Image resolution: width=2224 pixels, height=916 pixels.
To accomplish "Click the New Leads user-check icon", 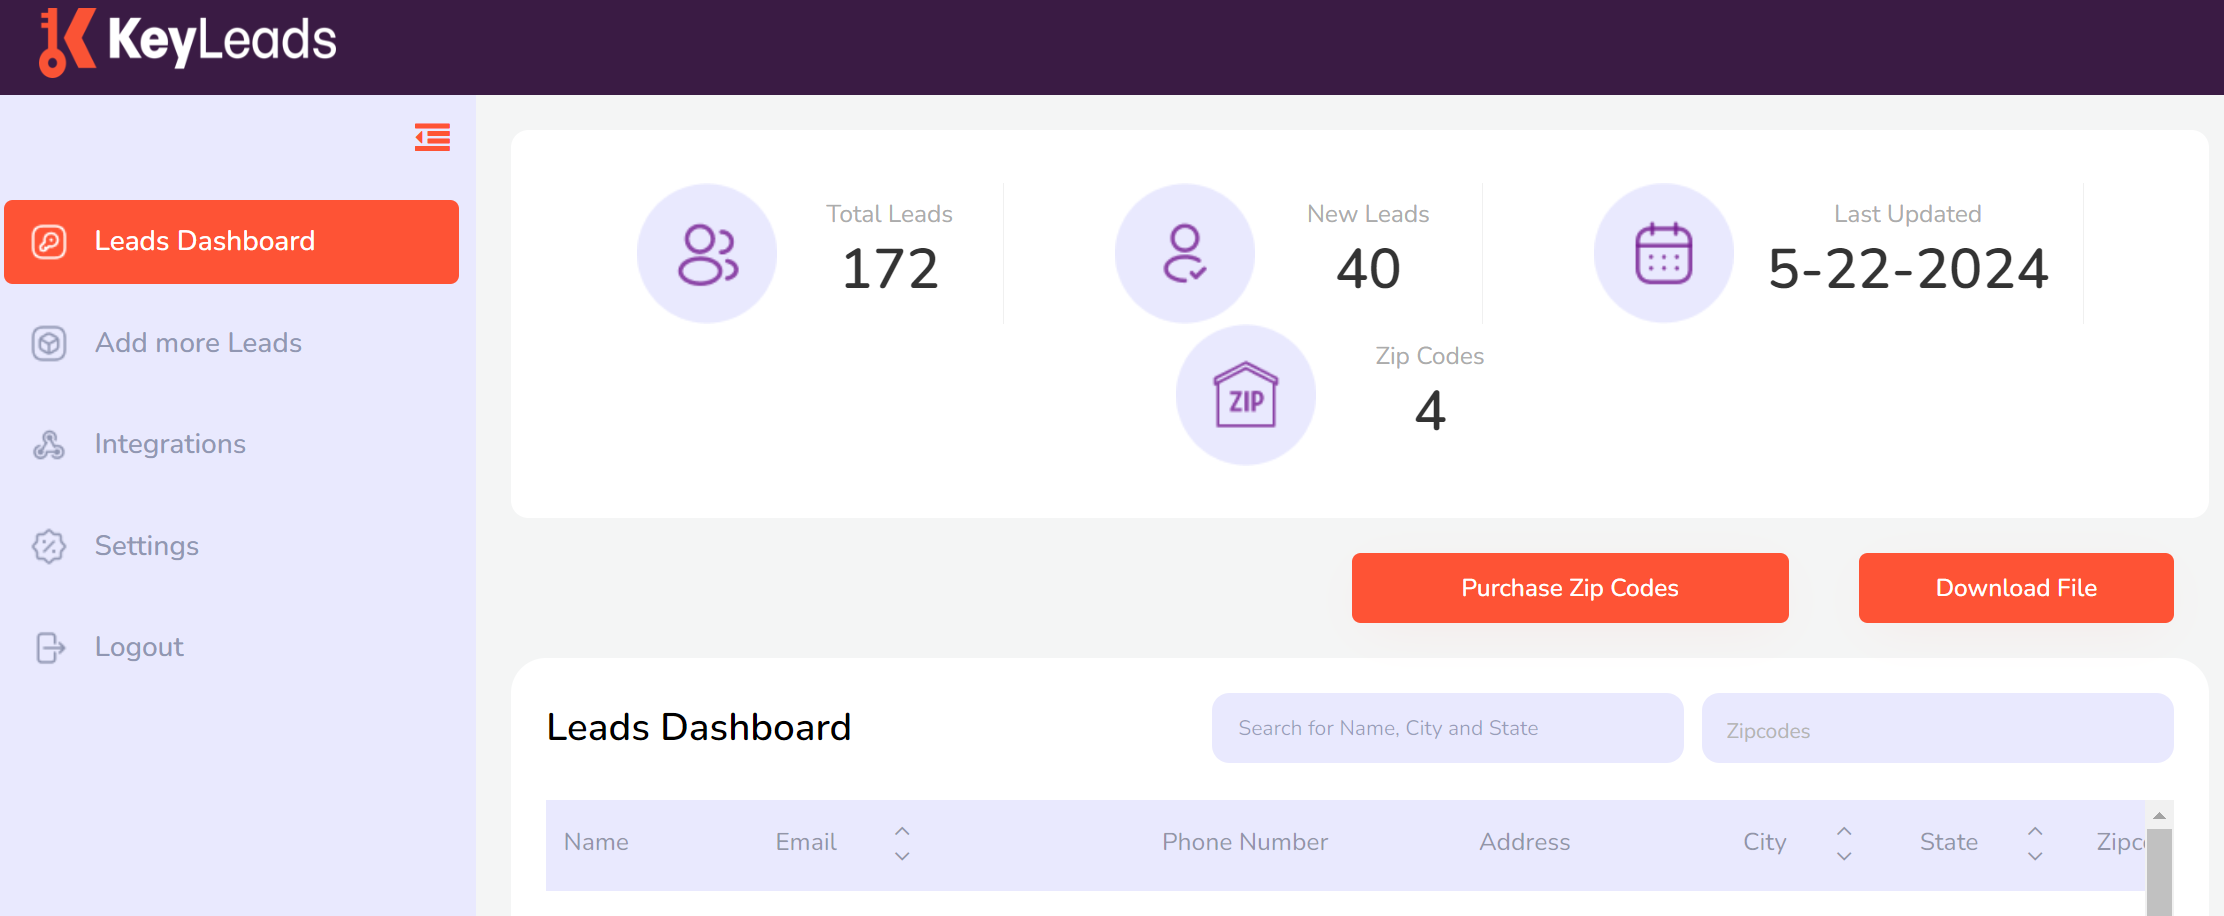I will [1184, 253].
